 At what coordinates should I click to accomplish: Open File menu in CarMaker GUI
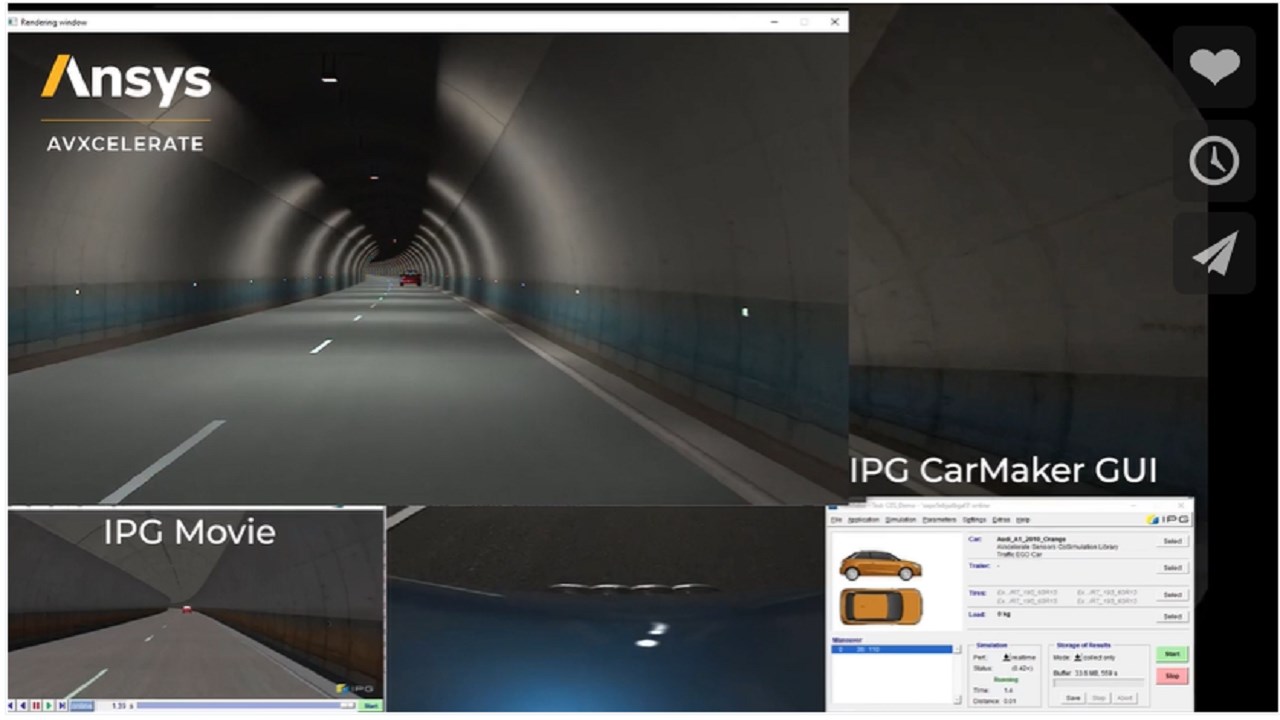[x=836, y=520]
